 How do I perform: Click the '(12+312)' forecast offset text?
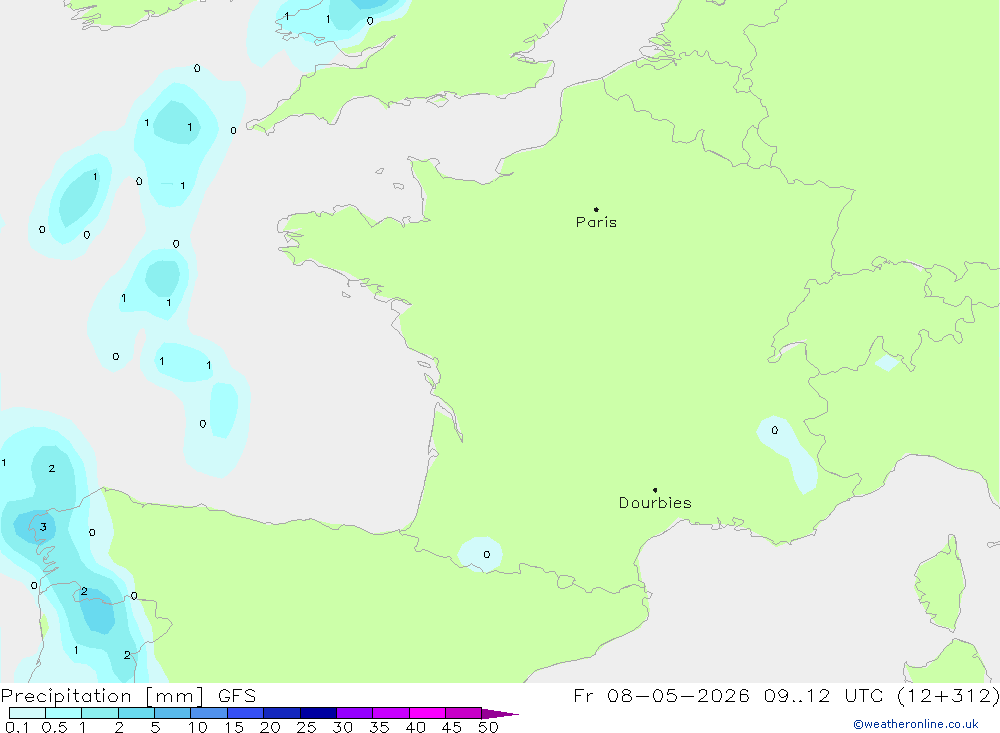click(948, 695)
